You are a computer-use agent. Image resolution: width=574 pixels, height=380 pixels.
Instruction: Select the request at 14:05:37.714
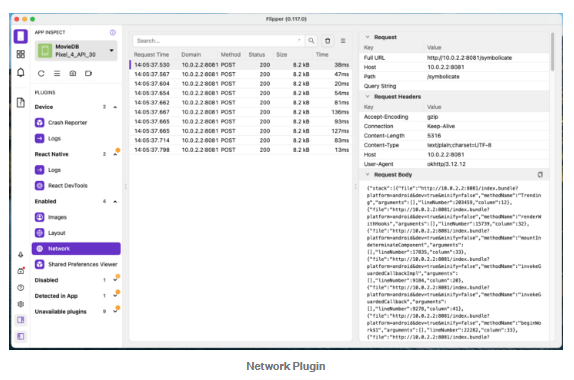click(x=241, y=140)
